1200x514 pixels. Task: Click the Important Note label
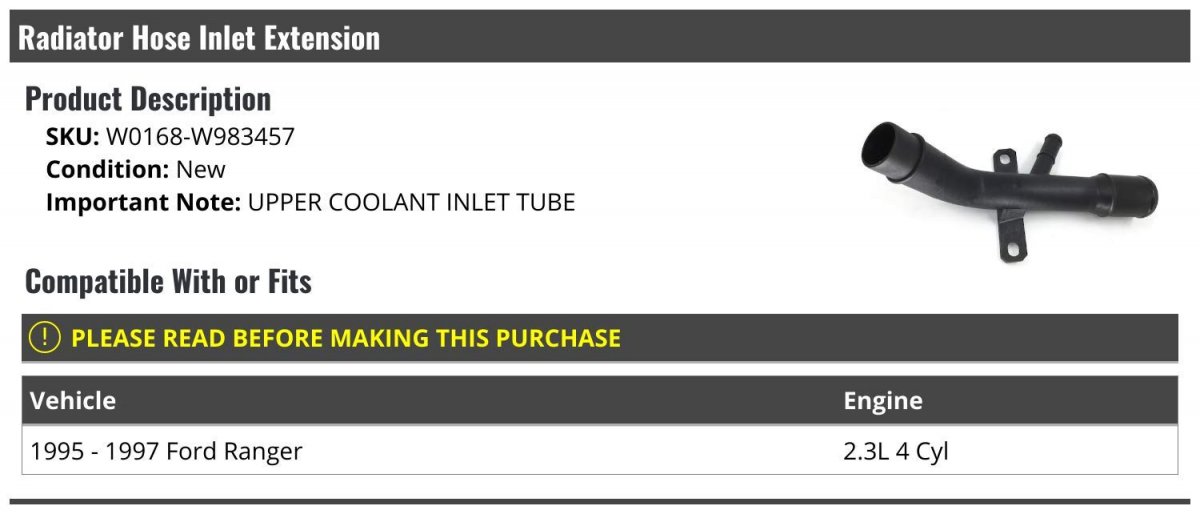[x=143, y=203]
